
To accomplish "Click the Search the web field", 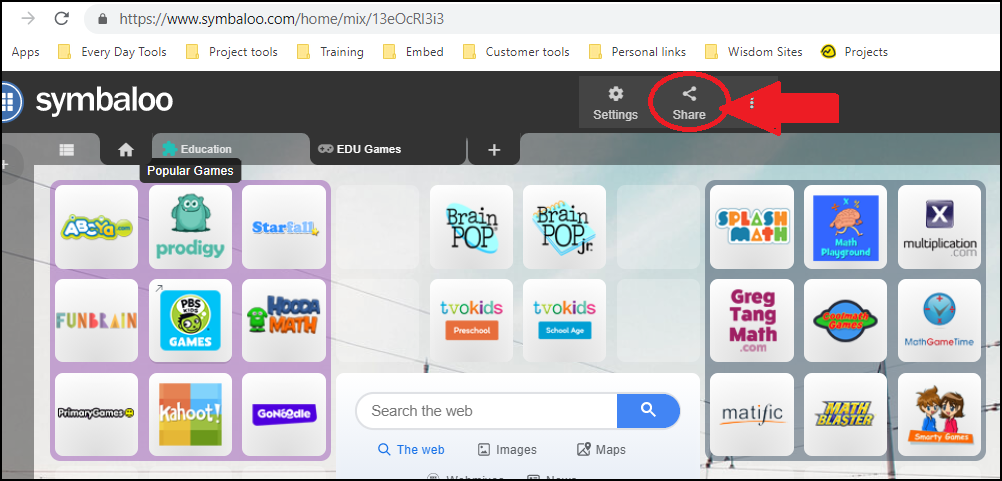I will [486, 411].
